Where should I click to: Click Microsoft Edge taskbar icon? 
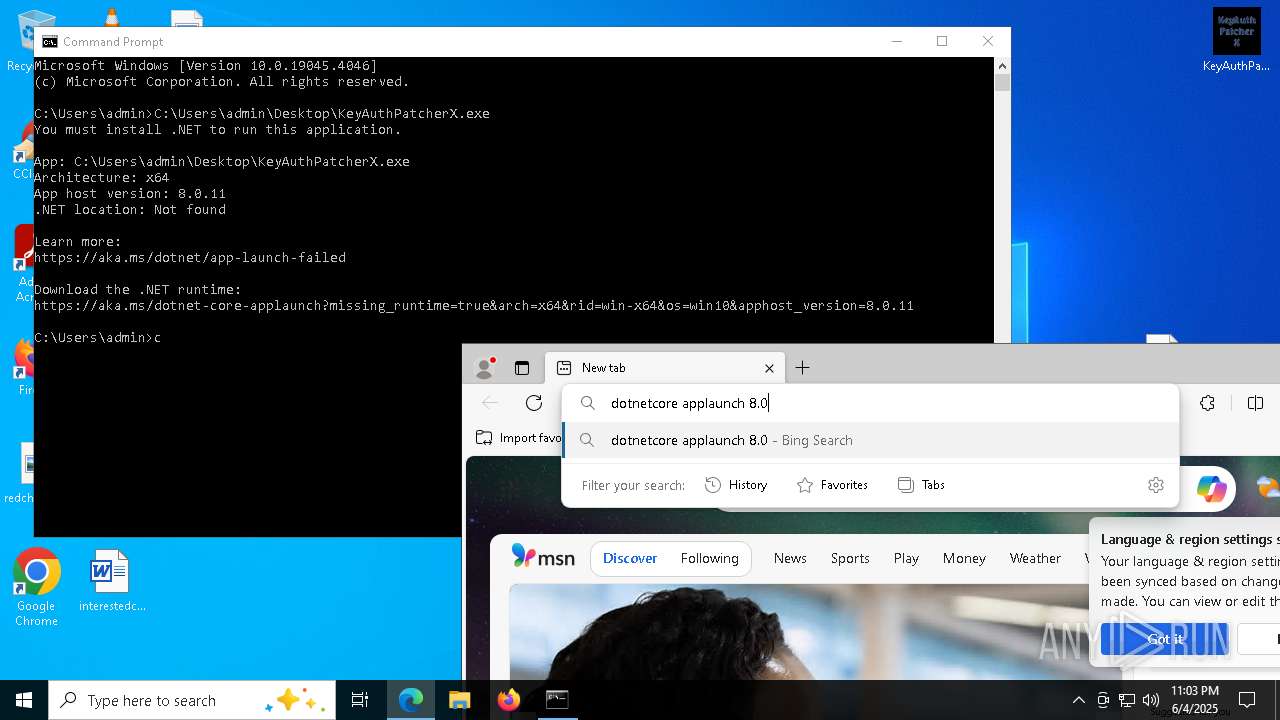411,700
